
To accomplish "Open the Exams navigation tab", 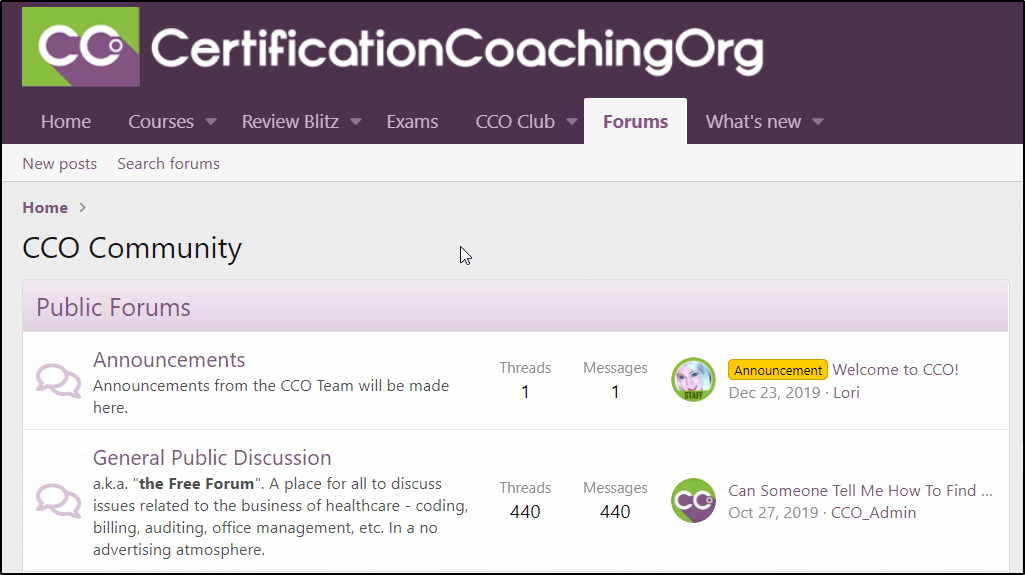I will click(412, 122).
